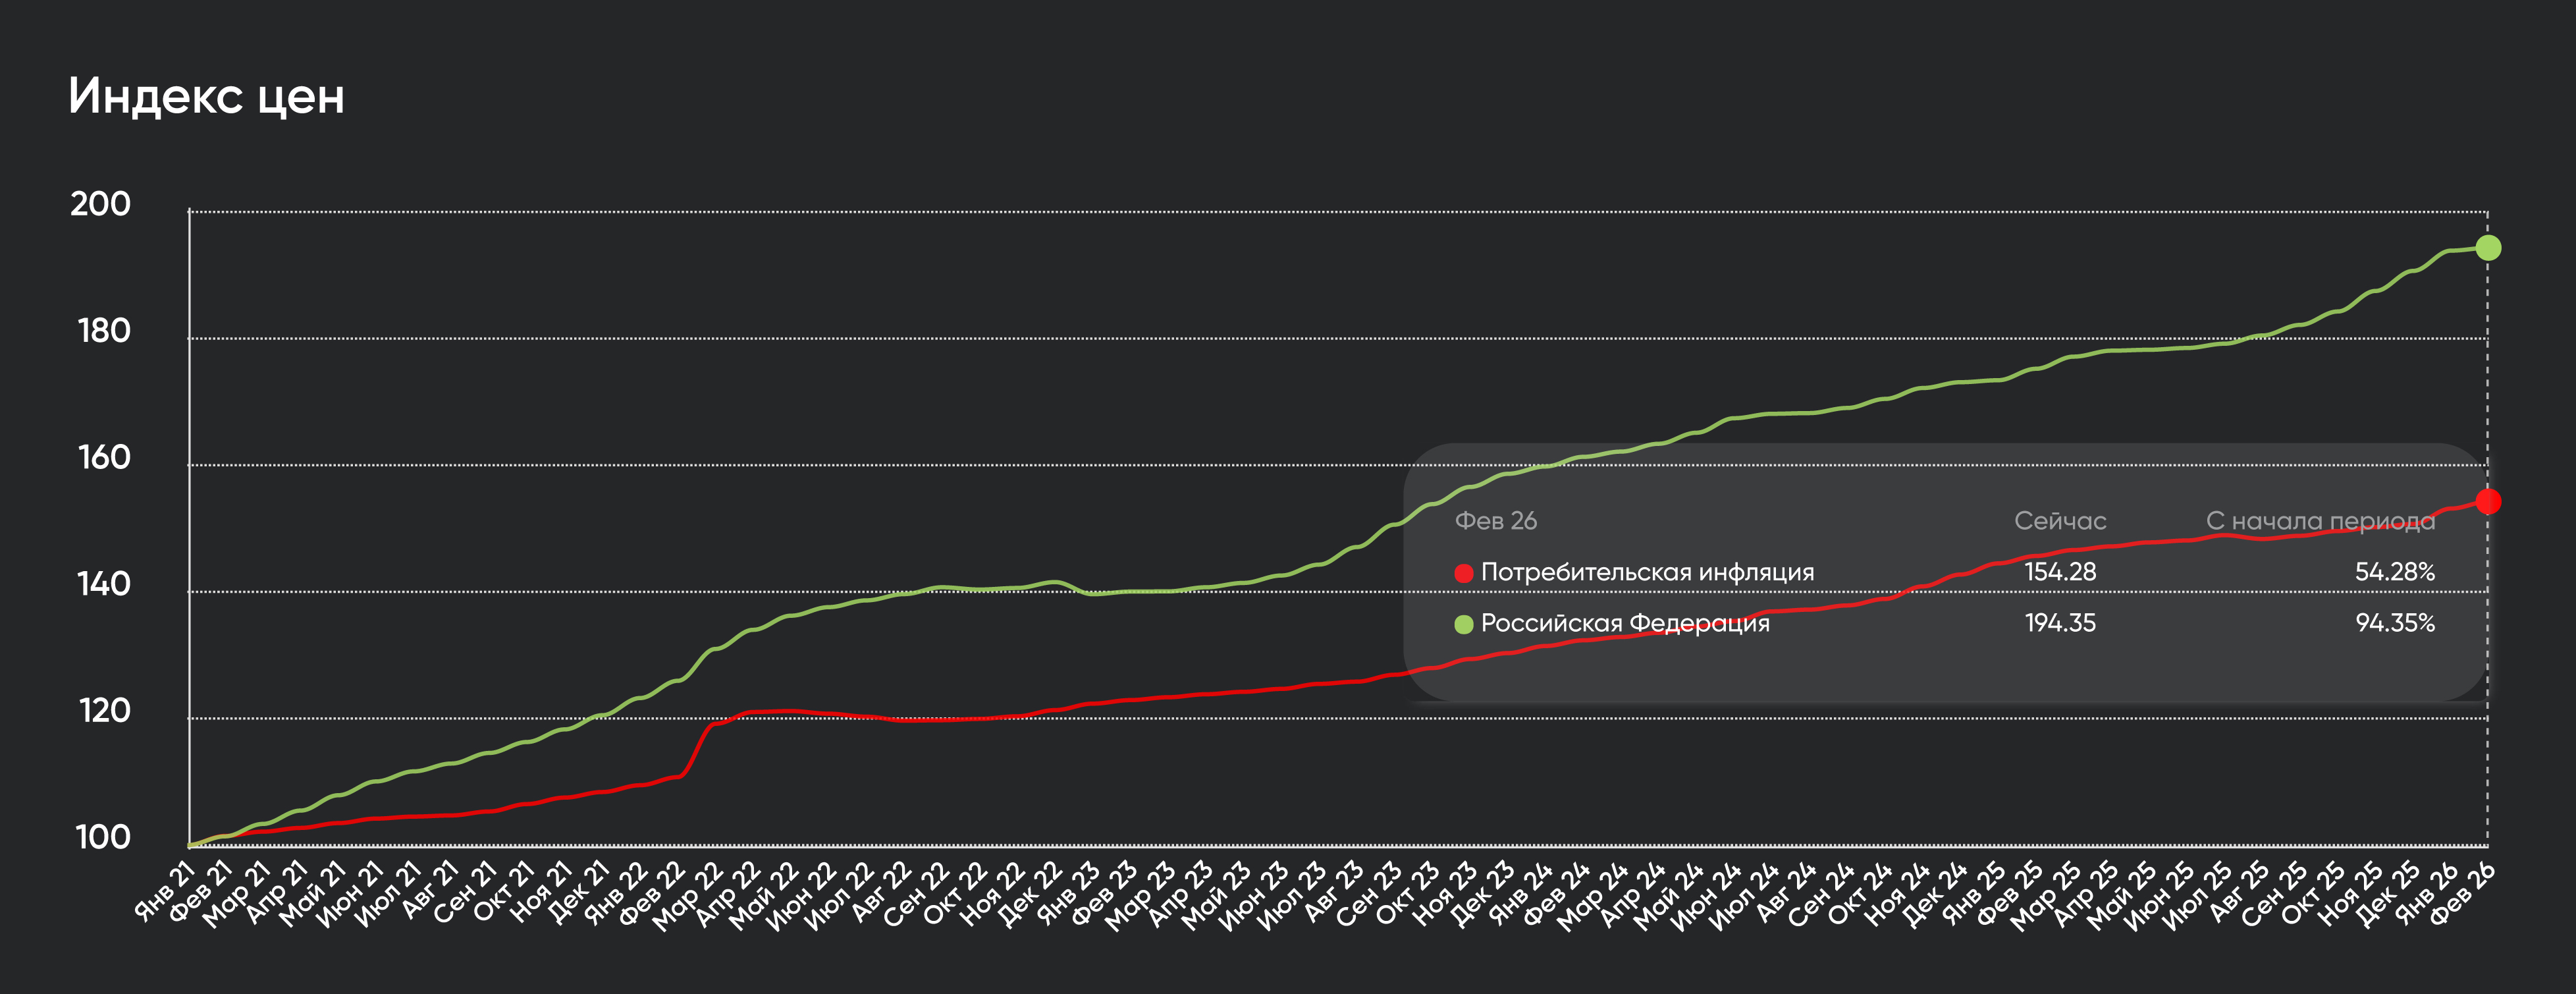Click the 200 label on vertical axis

point(100,204)
